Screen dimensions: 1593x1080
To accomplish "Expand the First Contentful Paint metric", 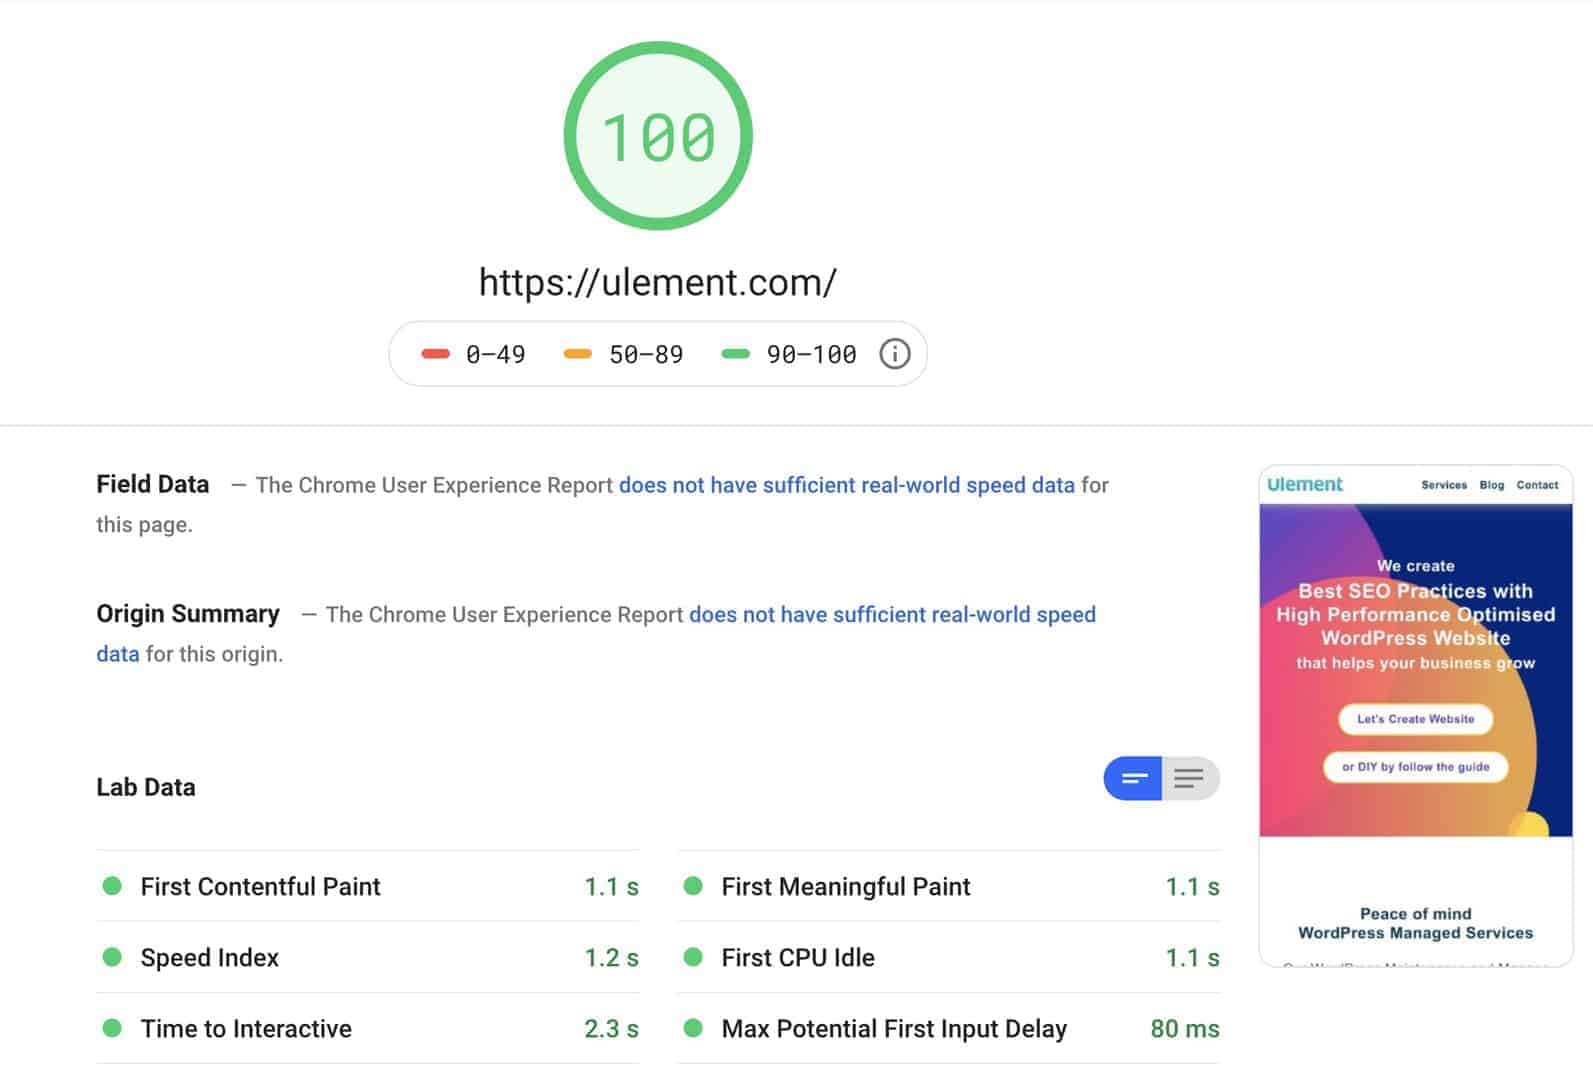I will [x=368, y=886].
